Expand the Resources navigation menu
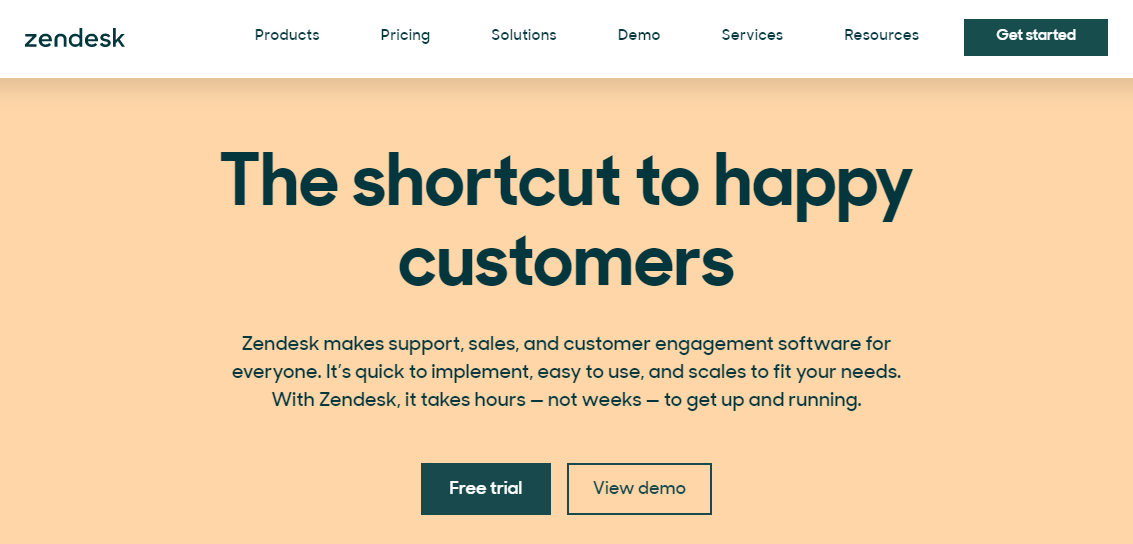The image size is (1133, 544). point(881,35)
